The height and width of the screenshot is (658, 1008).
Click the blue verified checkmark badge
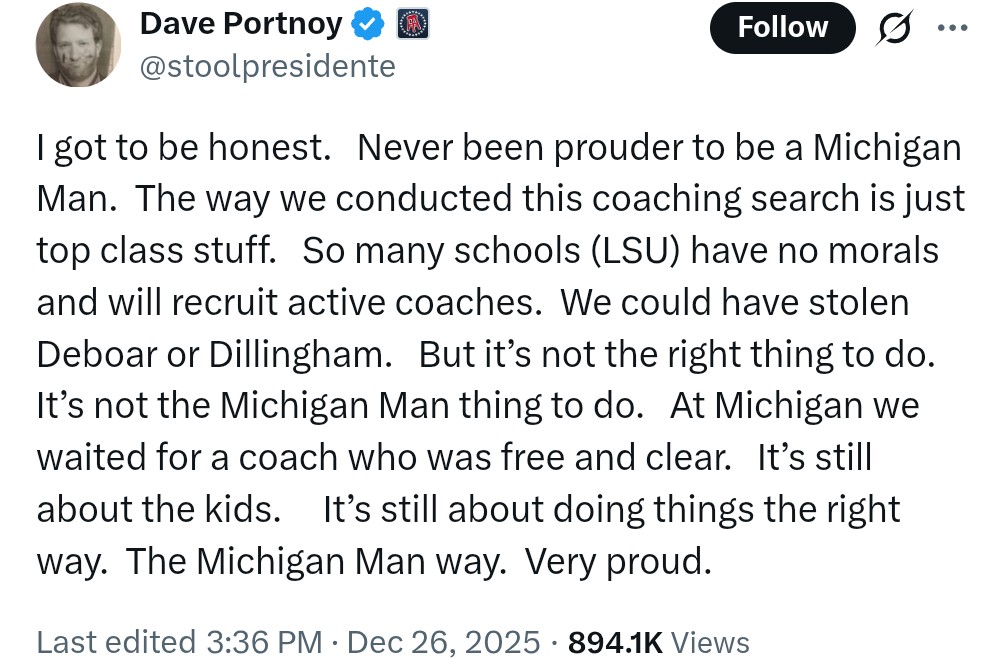point(369,24)
